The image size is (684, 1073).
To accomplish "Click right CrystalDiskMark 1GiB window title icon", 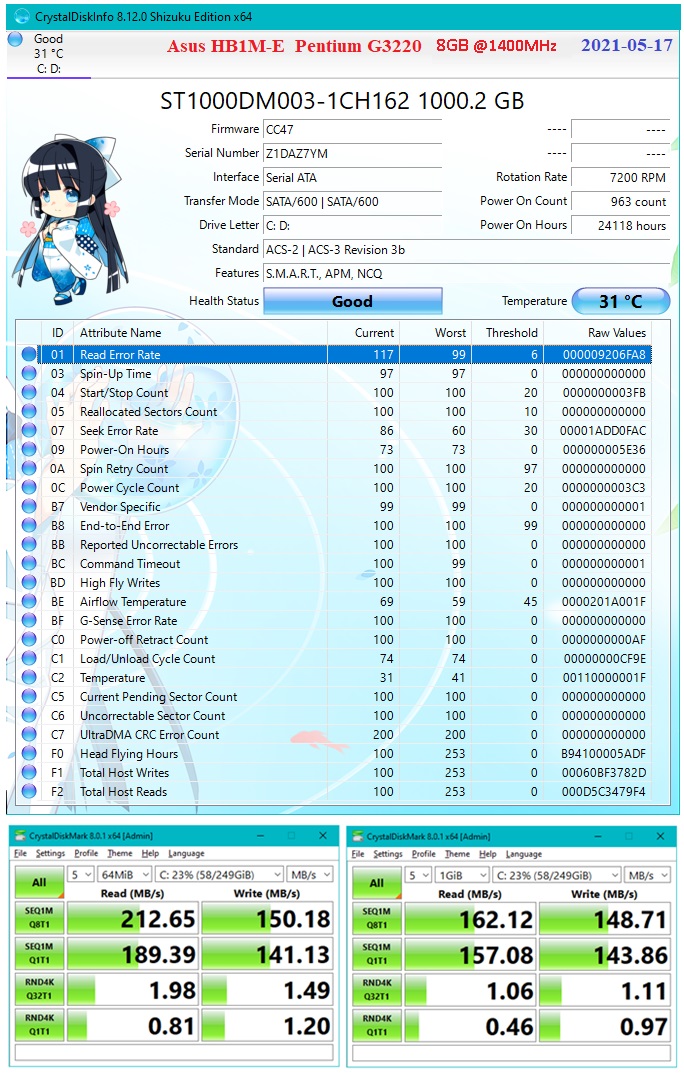I will point(358,836).
